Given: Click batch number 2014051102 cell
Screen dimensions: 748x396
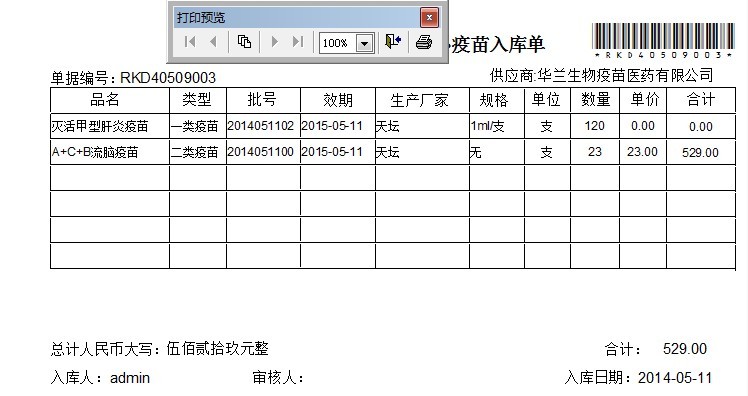Looking at the screenshot, I should [263, 126].
